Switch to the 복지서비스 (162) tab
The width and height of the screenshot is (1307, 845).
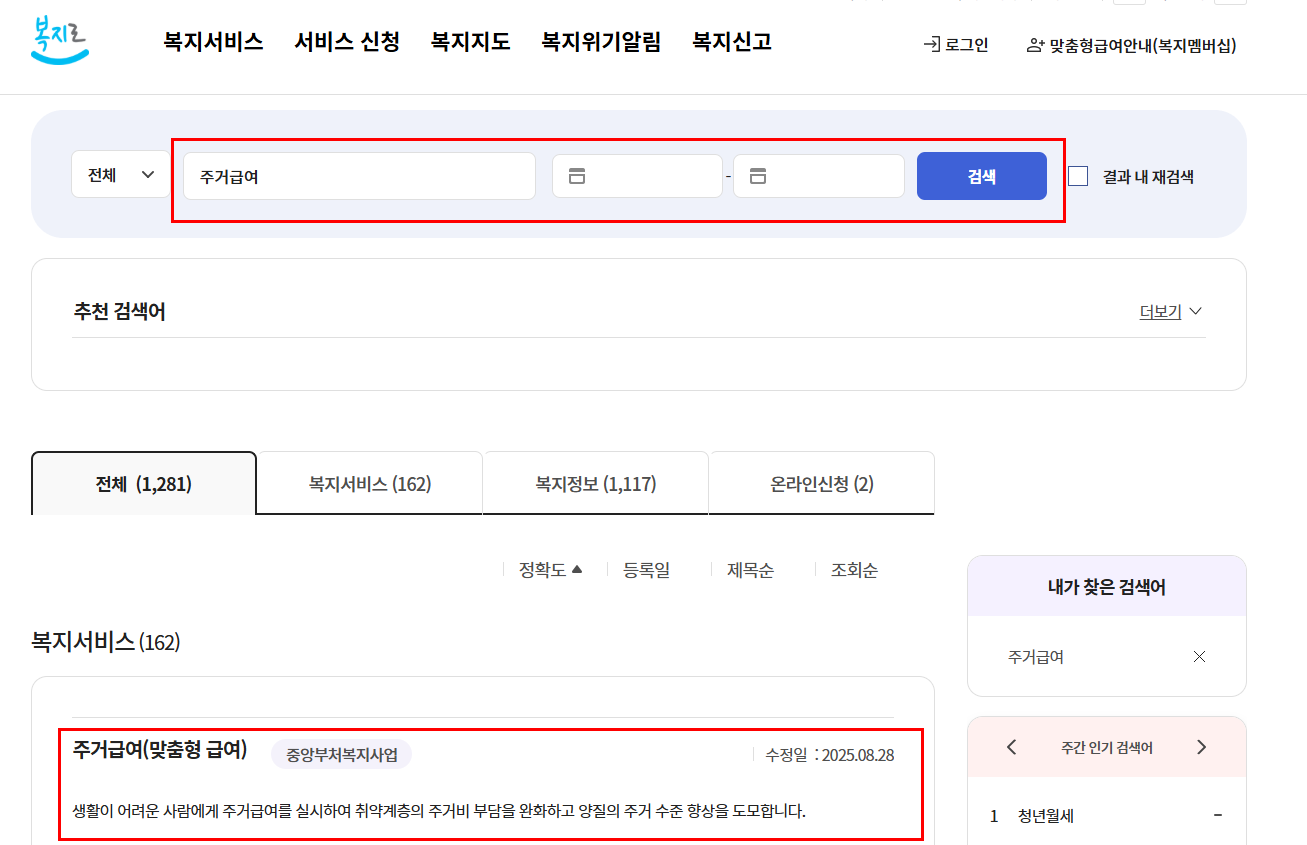point(369,482)
